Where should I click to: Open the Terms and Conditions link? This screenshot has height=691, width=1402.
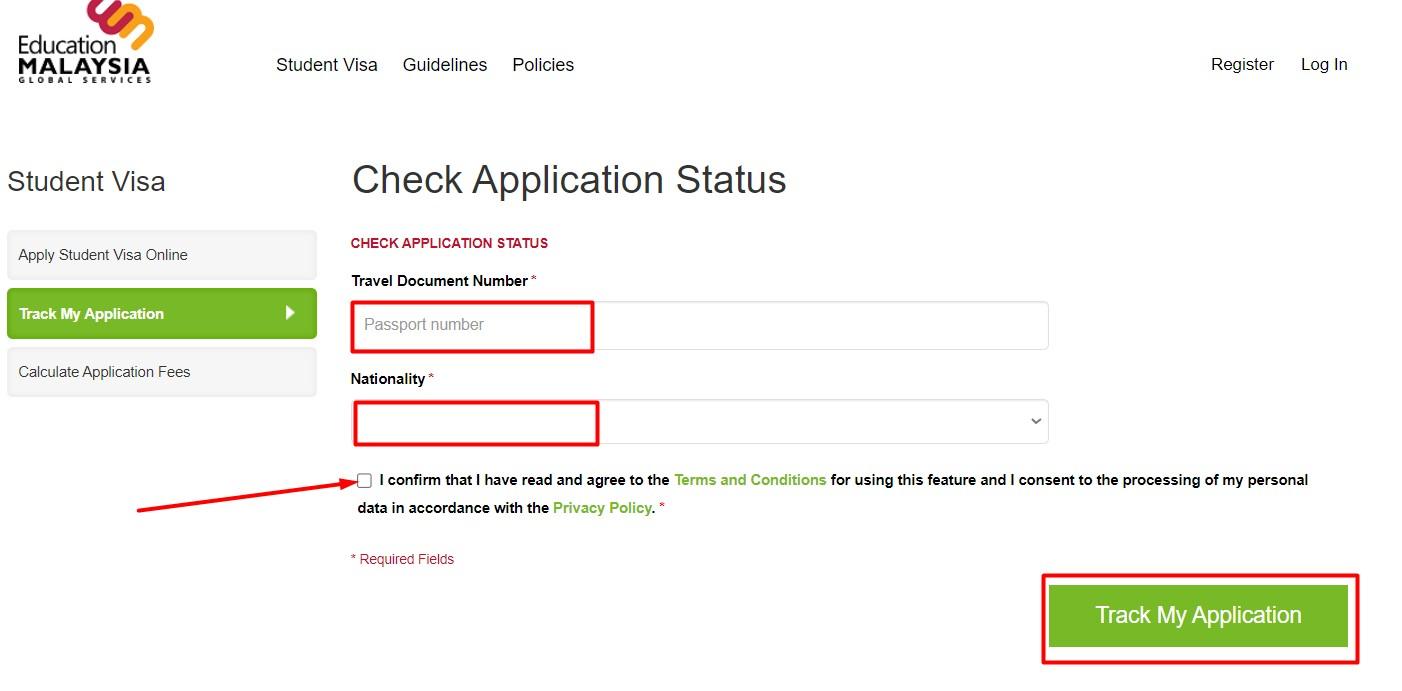750,480
